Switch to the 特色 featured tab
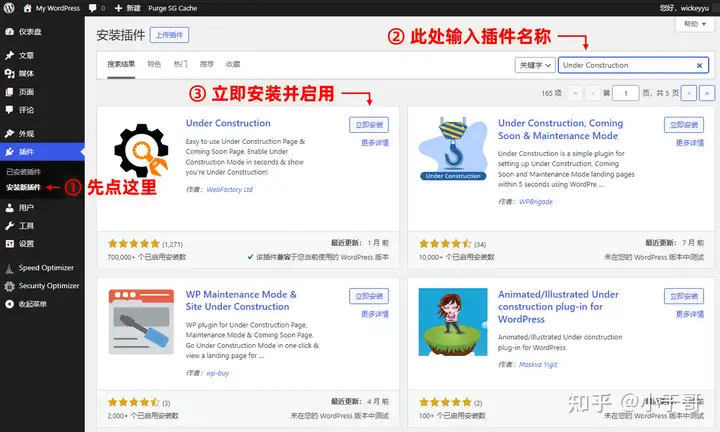This screenshot has height=432, width=720. 154,64
